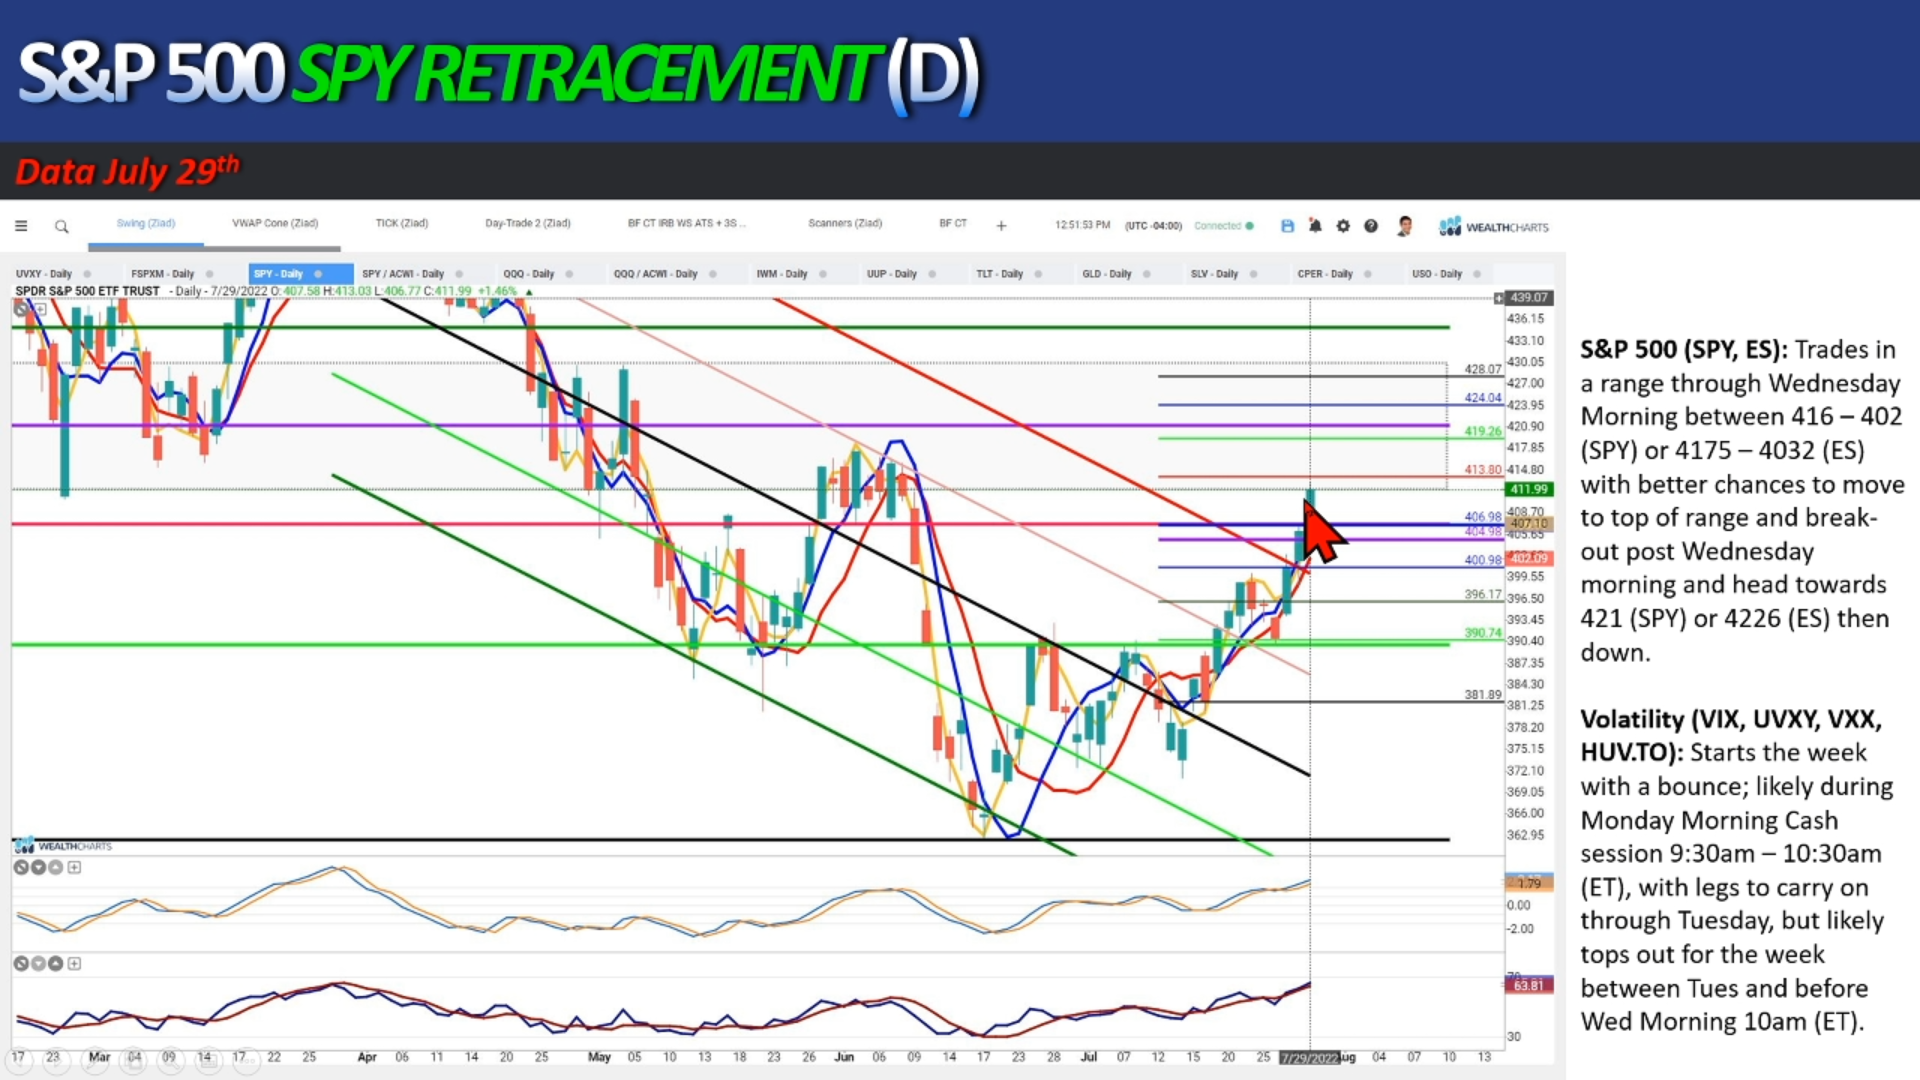Select the SLV - Daily chart tab
The width and height of the screenshot is (1920, 1080).
1215,274
